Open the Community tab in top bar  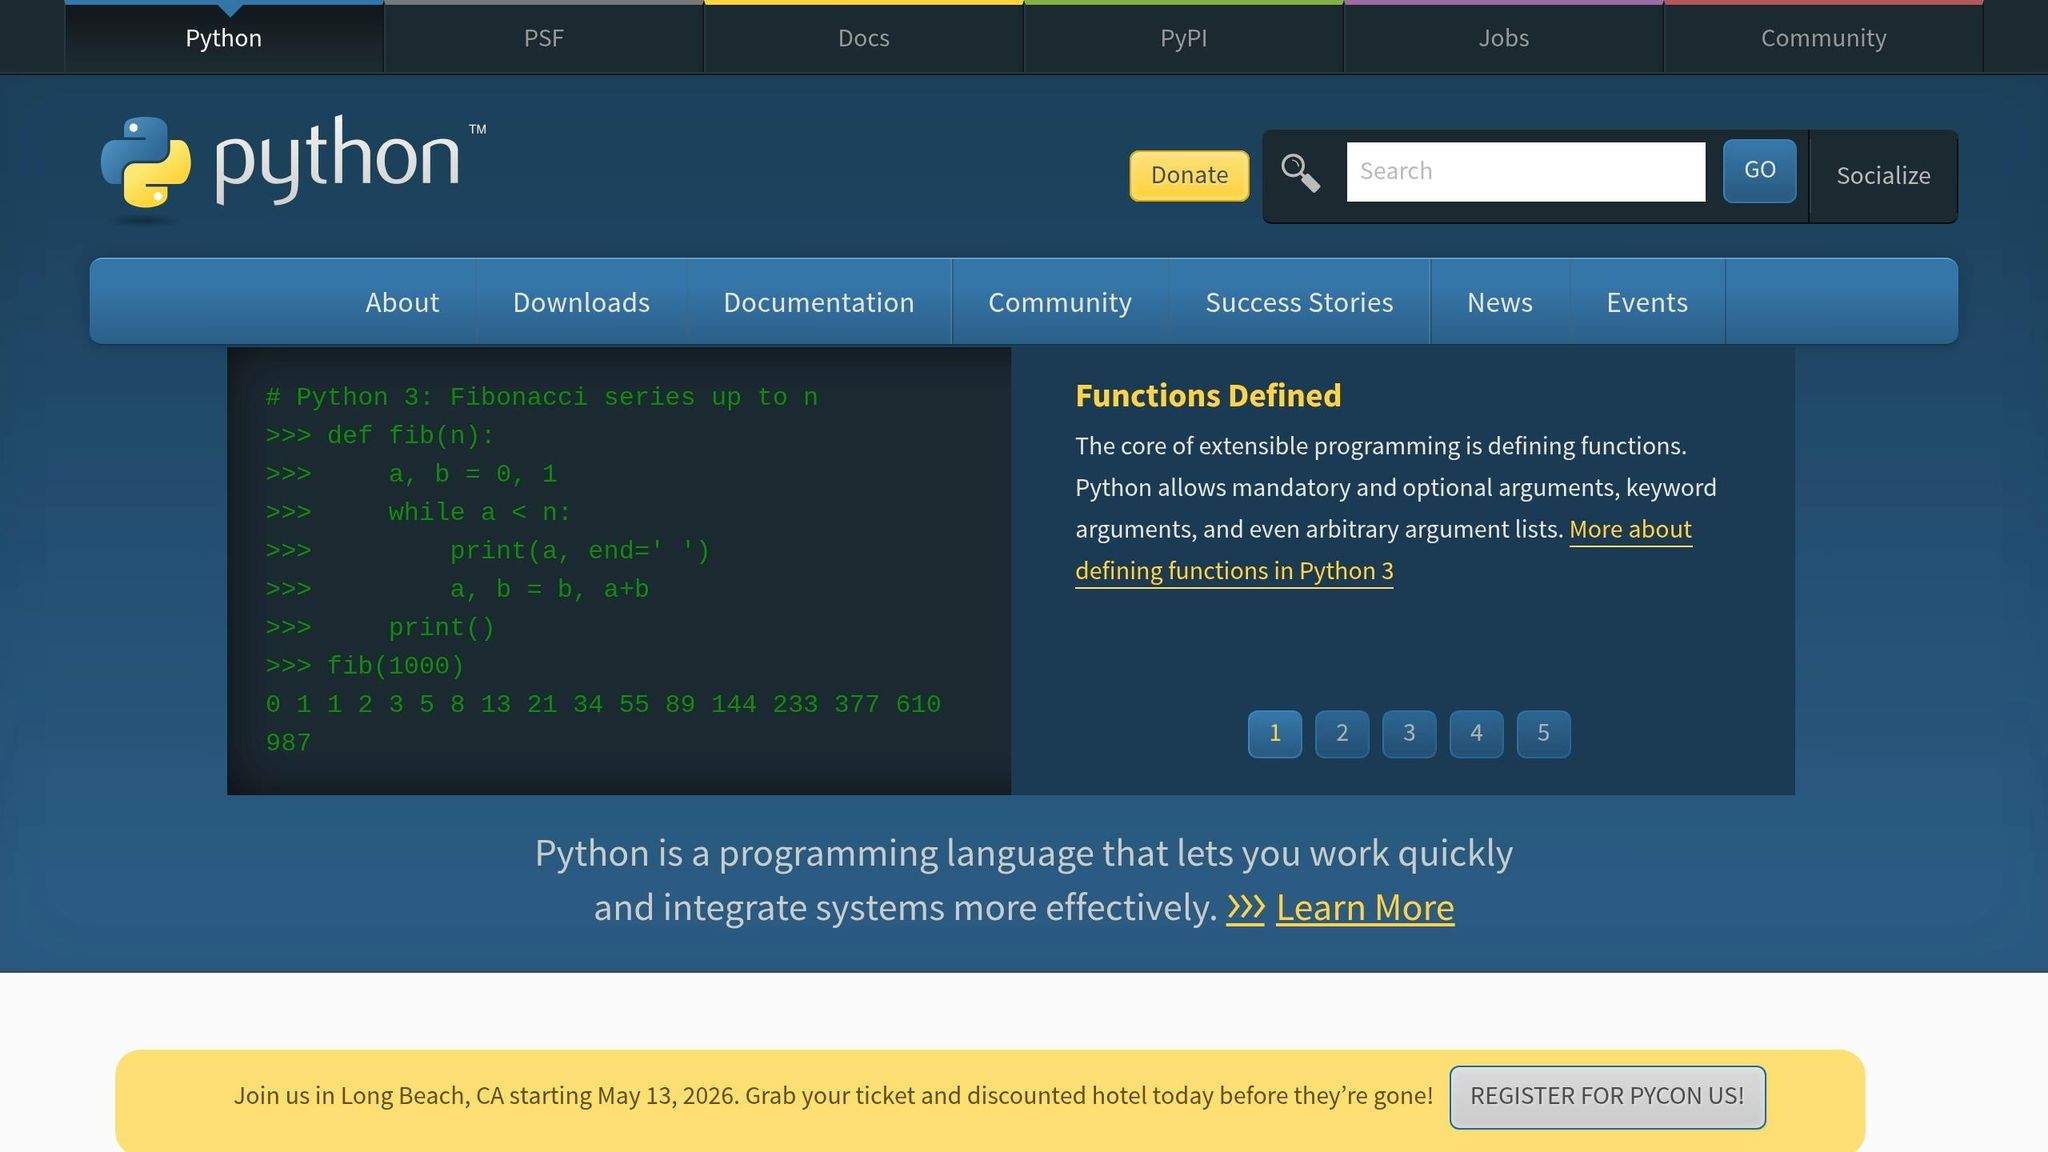(1823, 38)
